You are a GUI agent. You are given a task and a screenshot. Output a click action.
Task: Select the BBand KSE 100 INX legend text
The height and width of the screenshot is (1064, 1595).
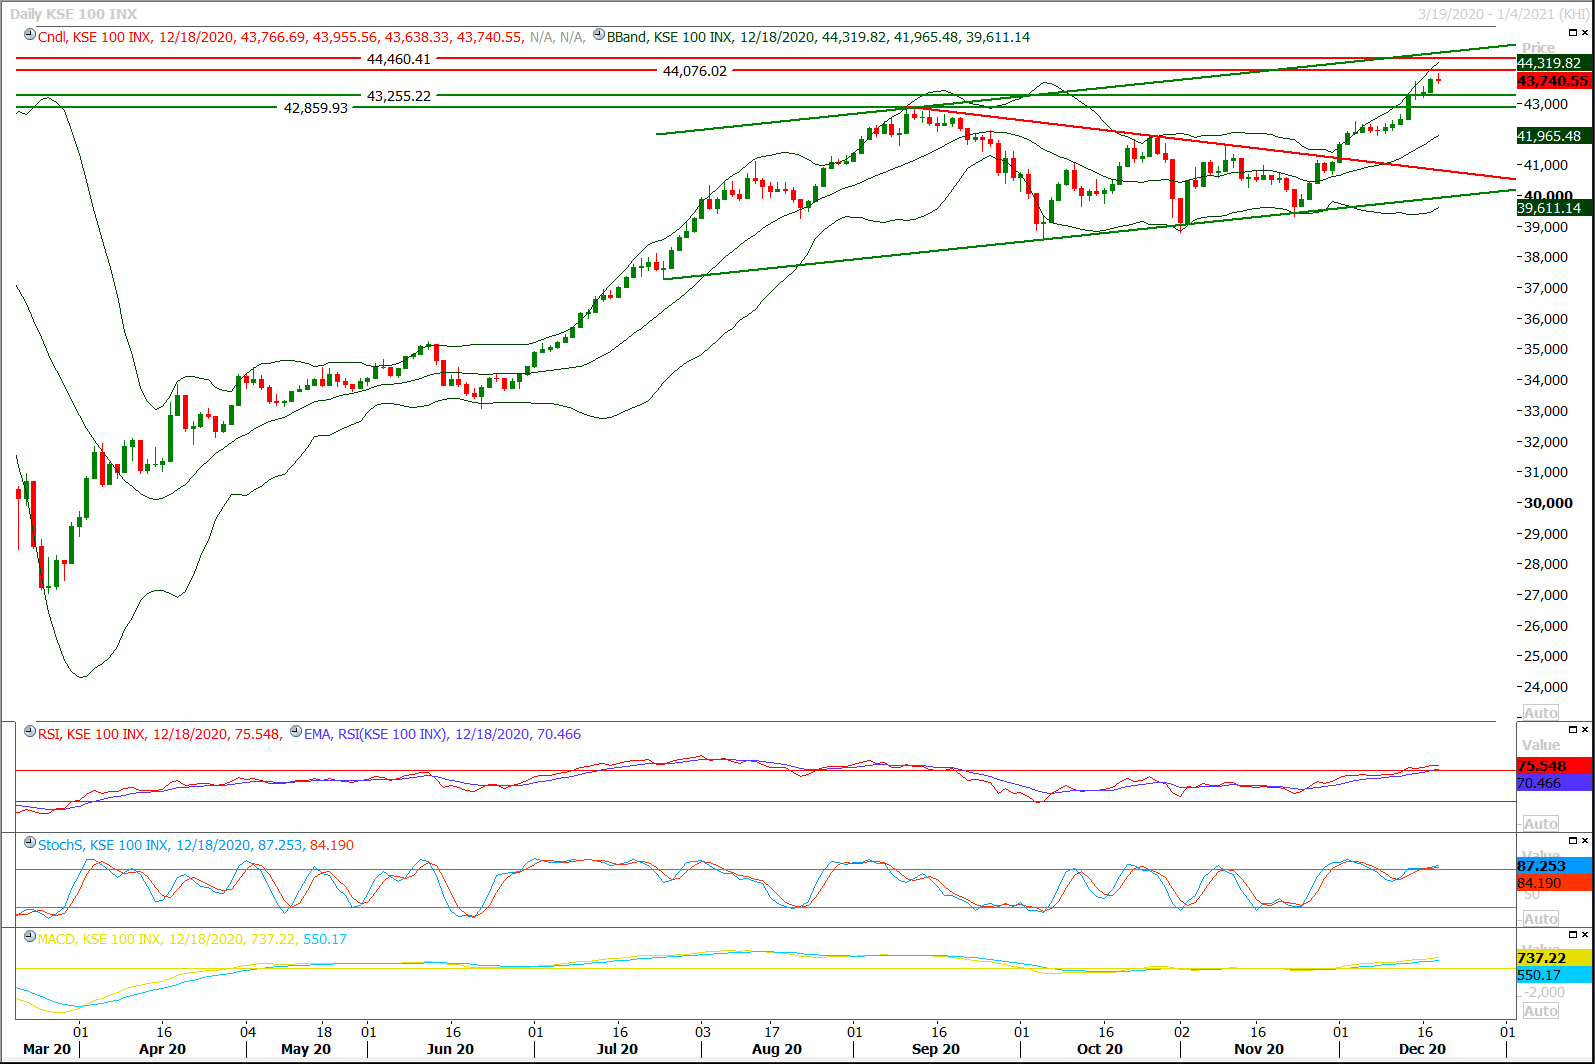tap(818, 37)
